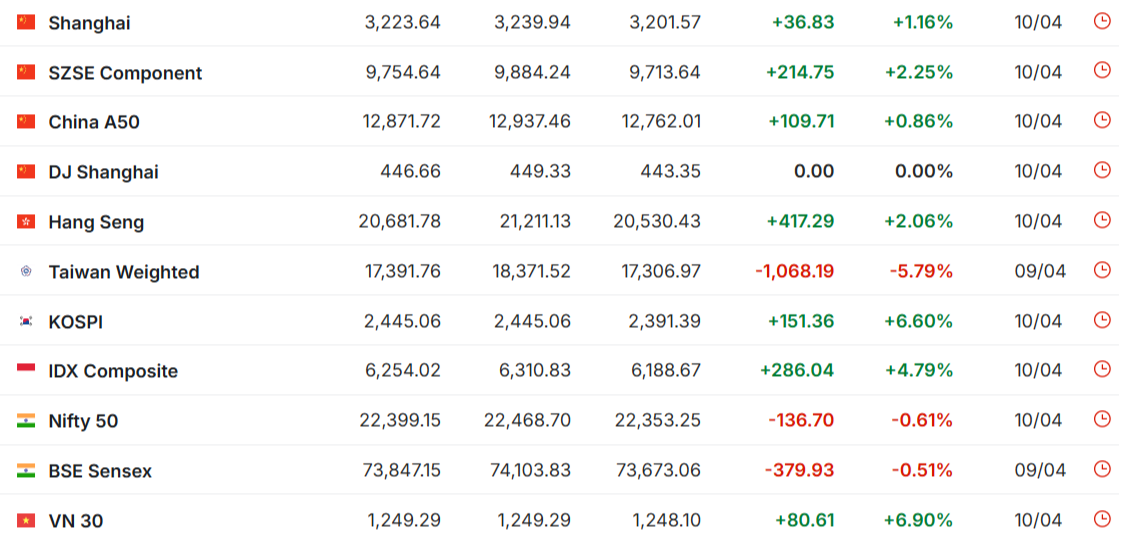Select the China A50 index name
The height and width of the screenshot is (542, 1122).
click(x=94, y=122)
